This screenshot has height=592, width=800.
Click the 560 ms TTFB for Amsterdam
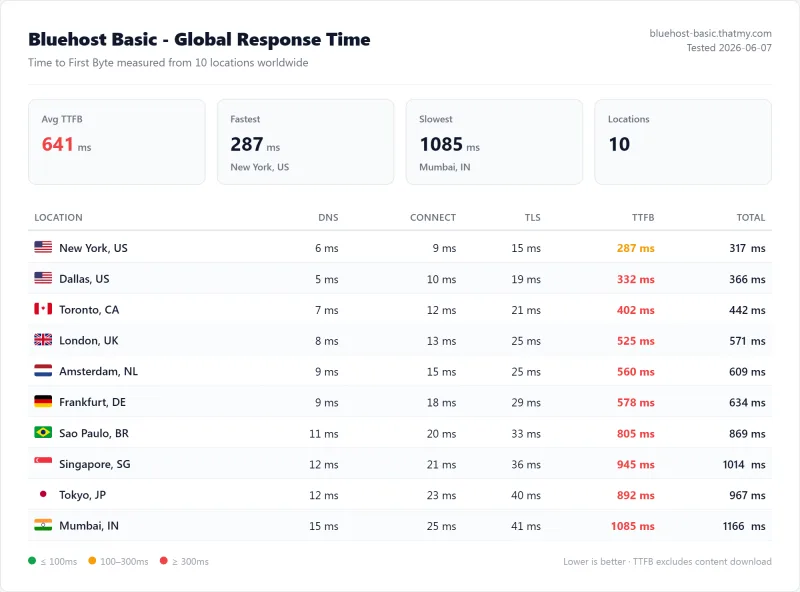click(x=635, y=372)
